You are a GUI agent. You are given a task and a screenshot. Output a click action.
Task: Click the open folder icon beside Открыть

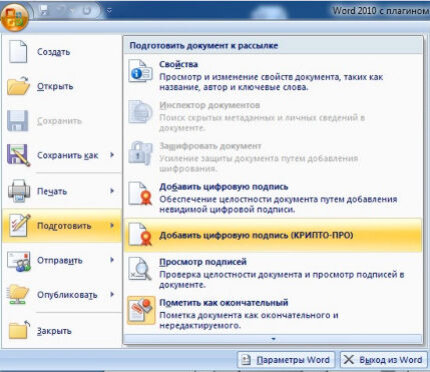point(19,86)
